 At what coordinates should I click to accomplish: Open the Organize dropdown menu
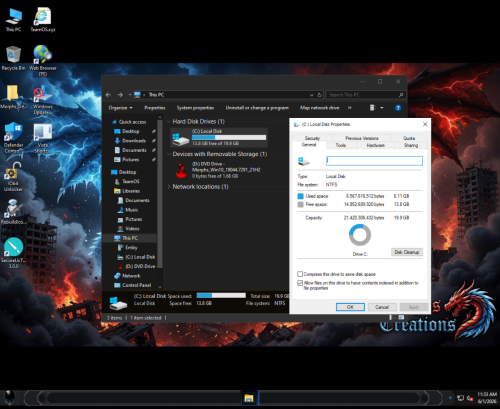click(120, 108)
